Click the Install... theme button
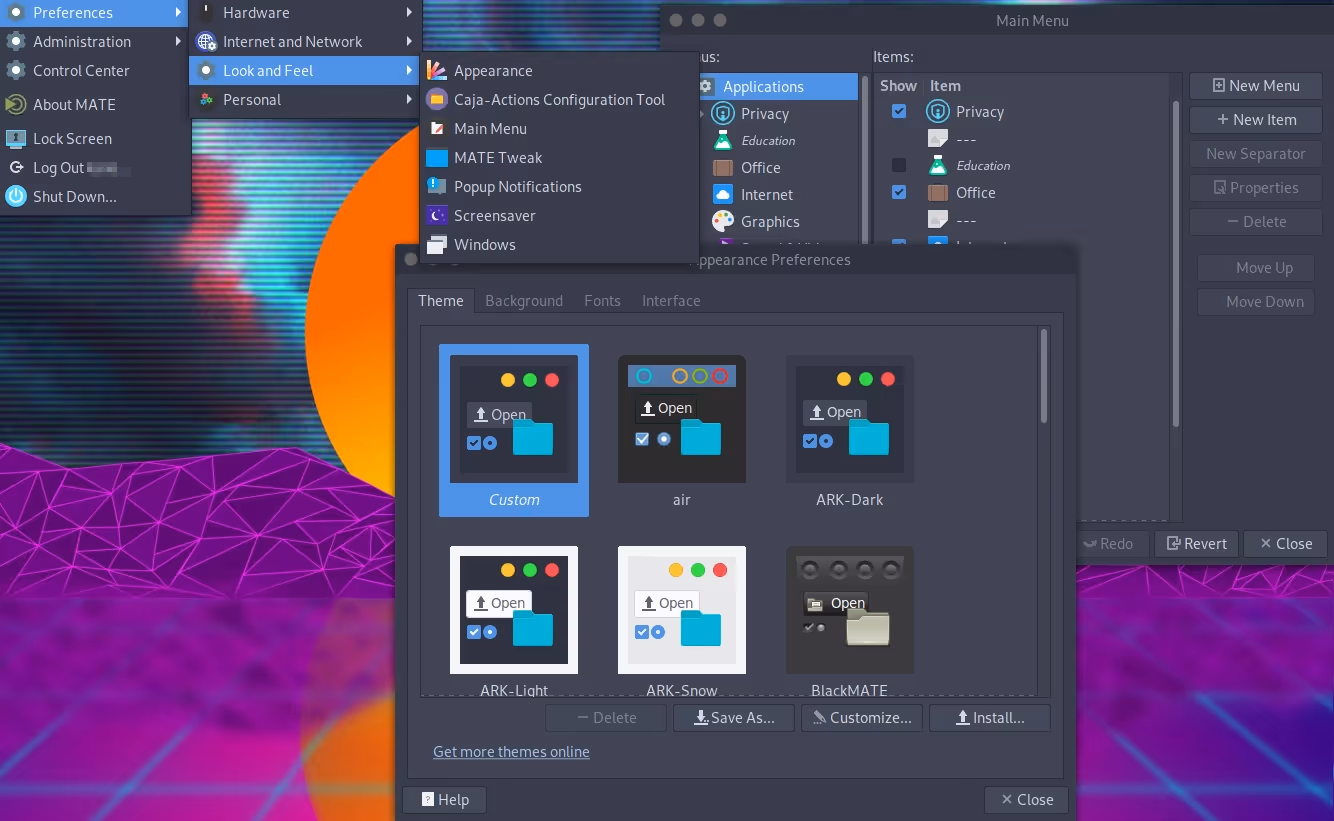The width and height of the screenshot is (1334, 821). pyautogui.click(x=990, y=718)
